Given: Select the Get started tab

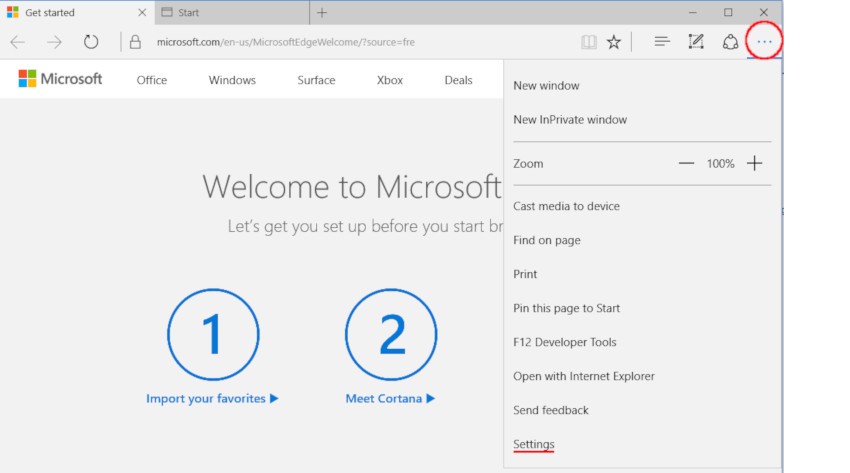Looking at the screenshot, I should 77,12.
